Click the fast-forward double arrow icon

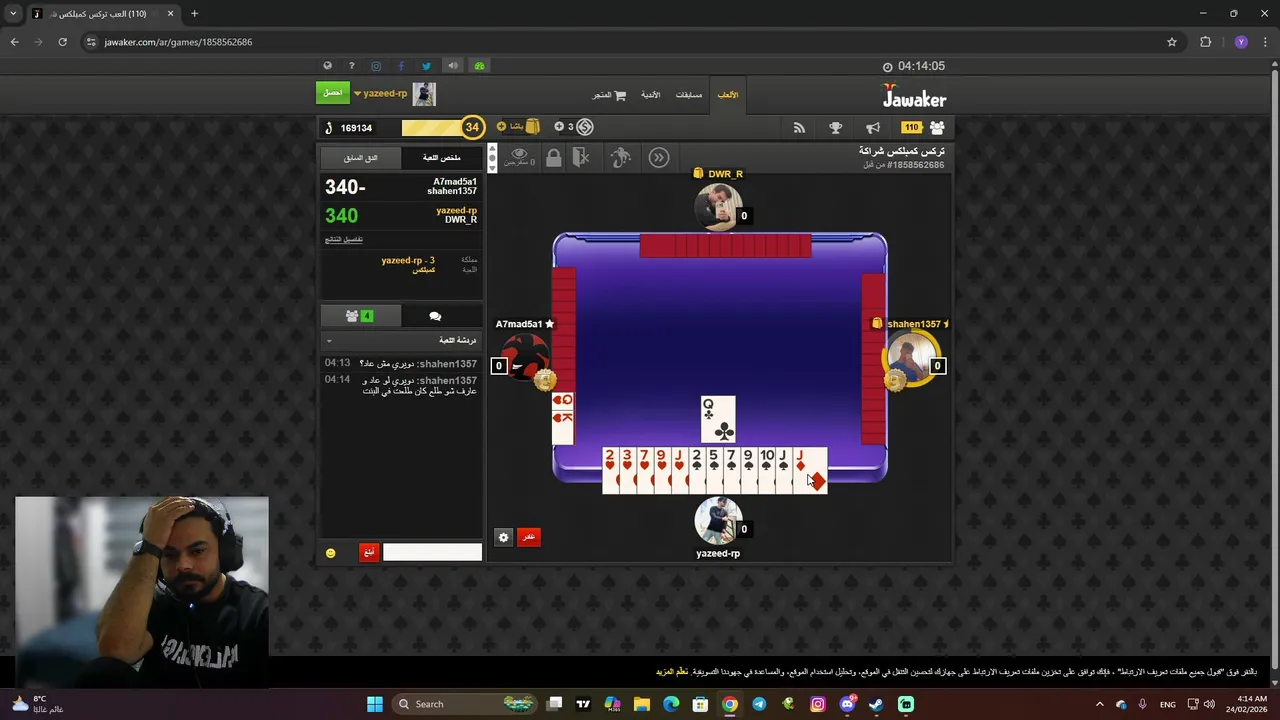point(658,158)
